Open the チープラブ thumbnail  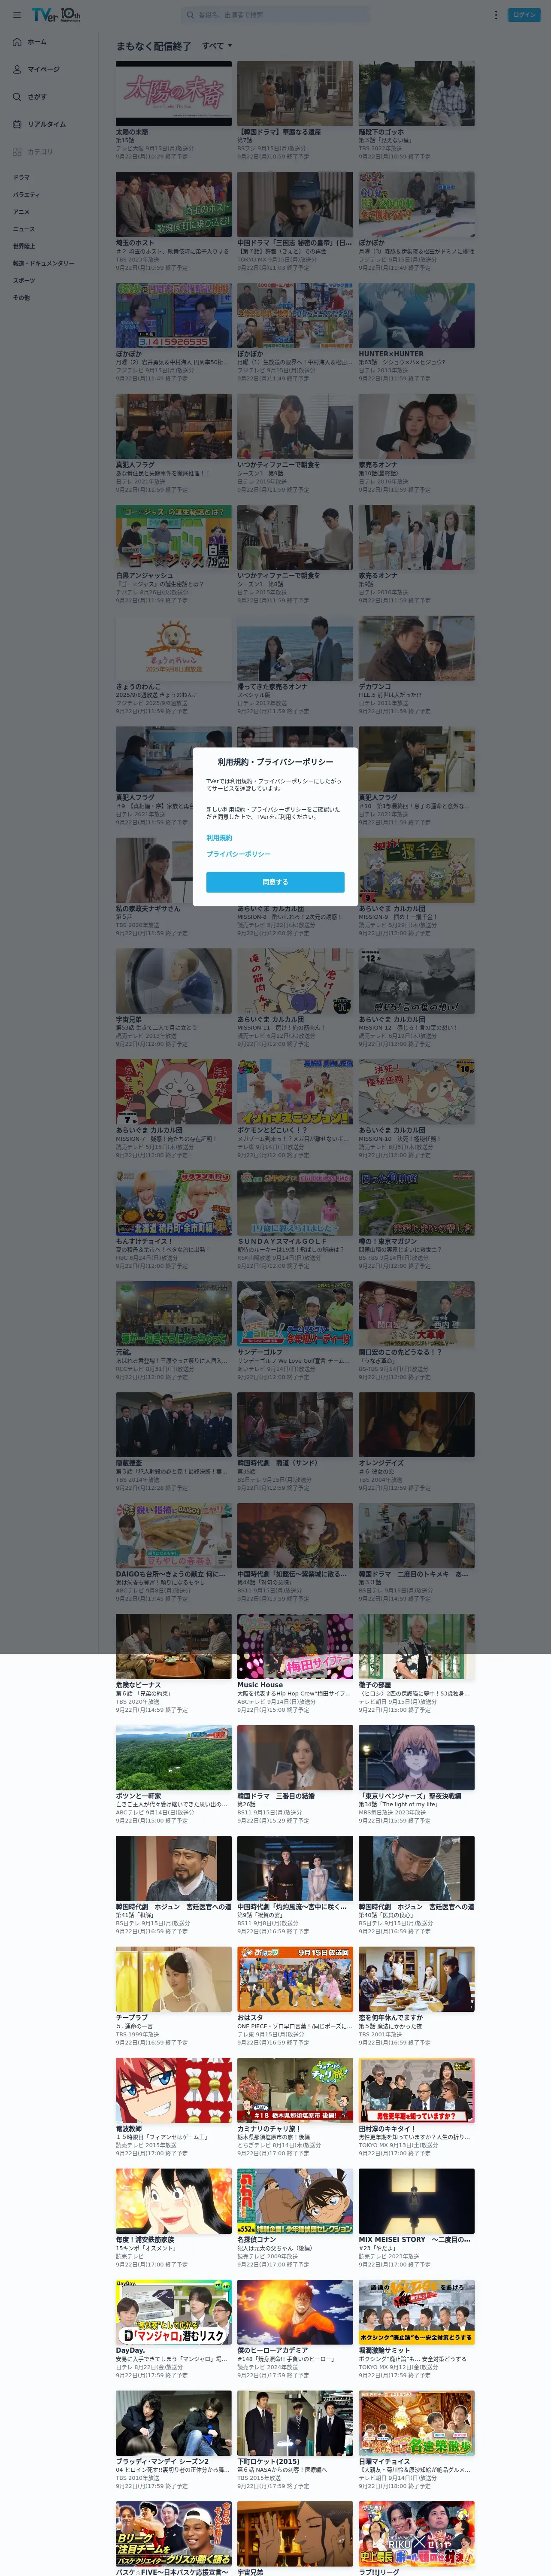click(174, 1979)
